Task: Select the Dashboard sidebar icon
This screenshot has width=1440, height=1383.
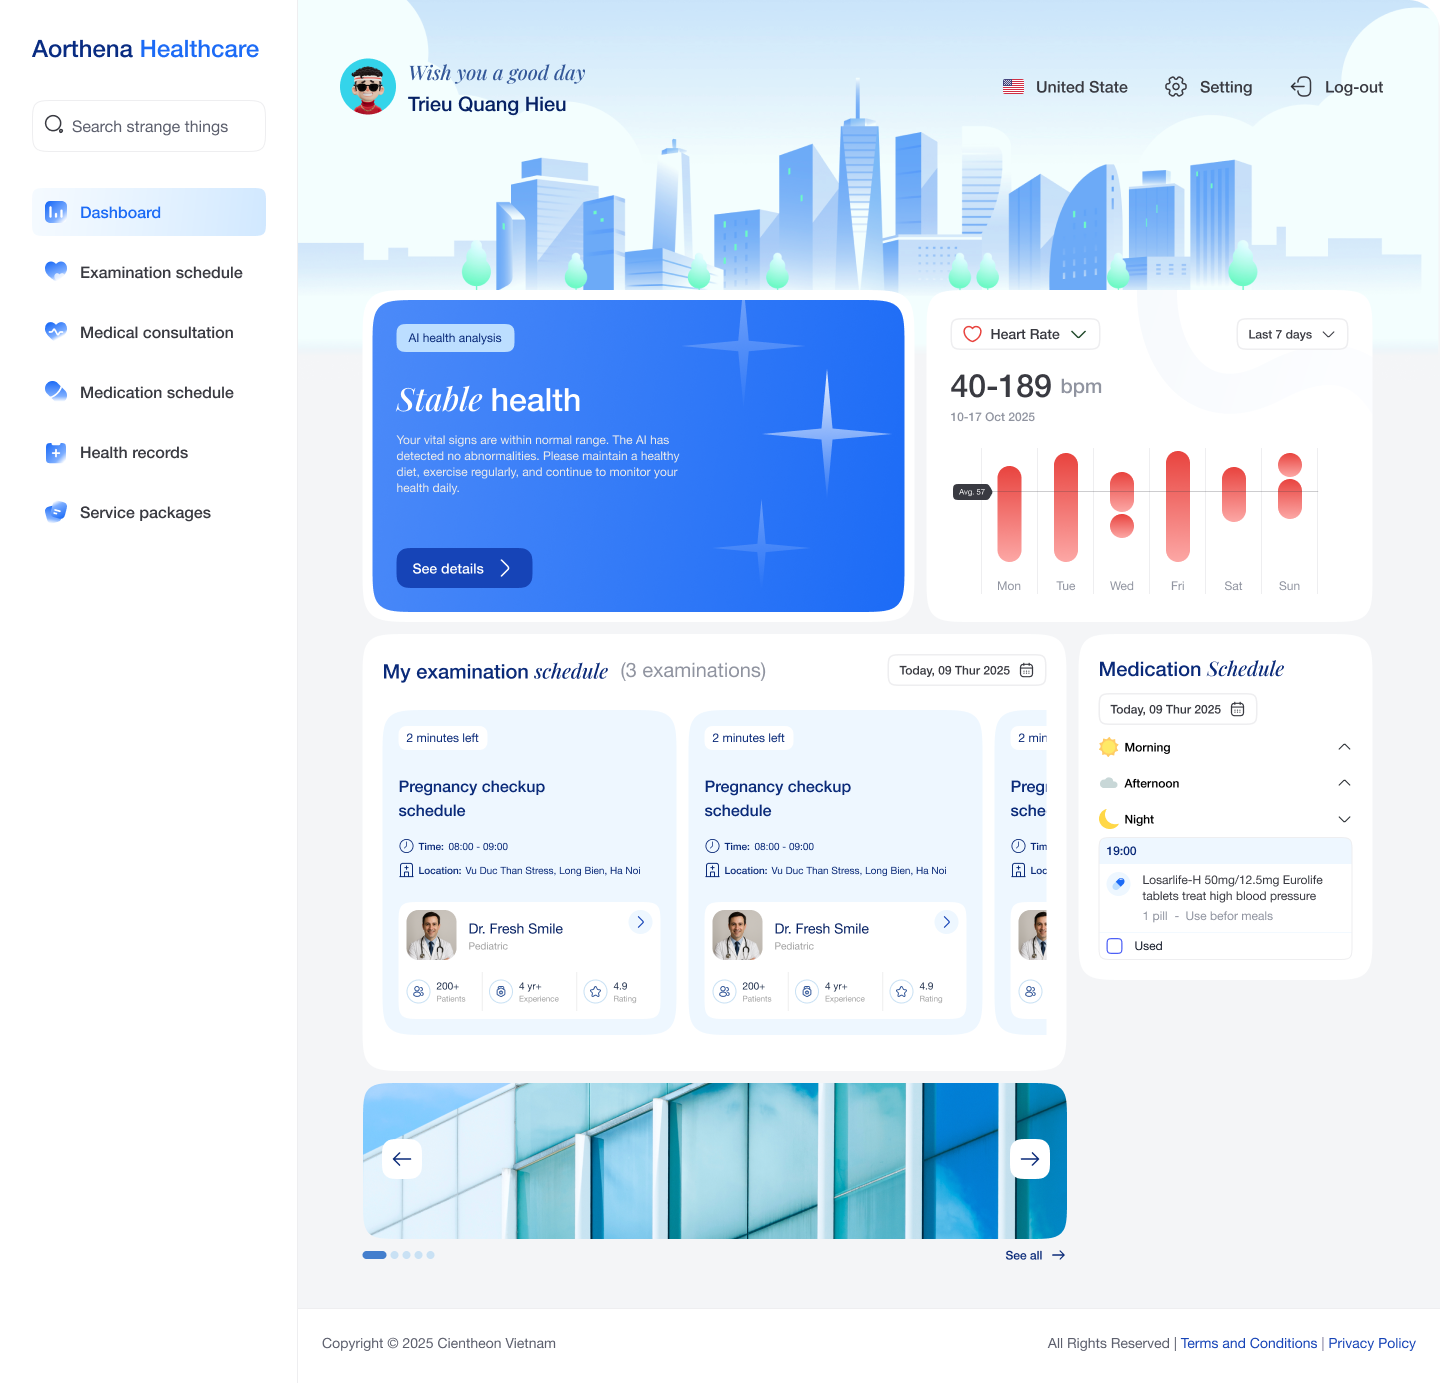Action: 55,212
